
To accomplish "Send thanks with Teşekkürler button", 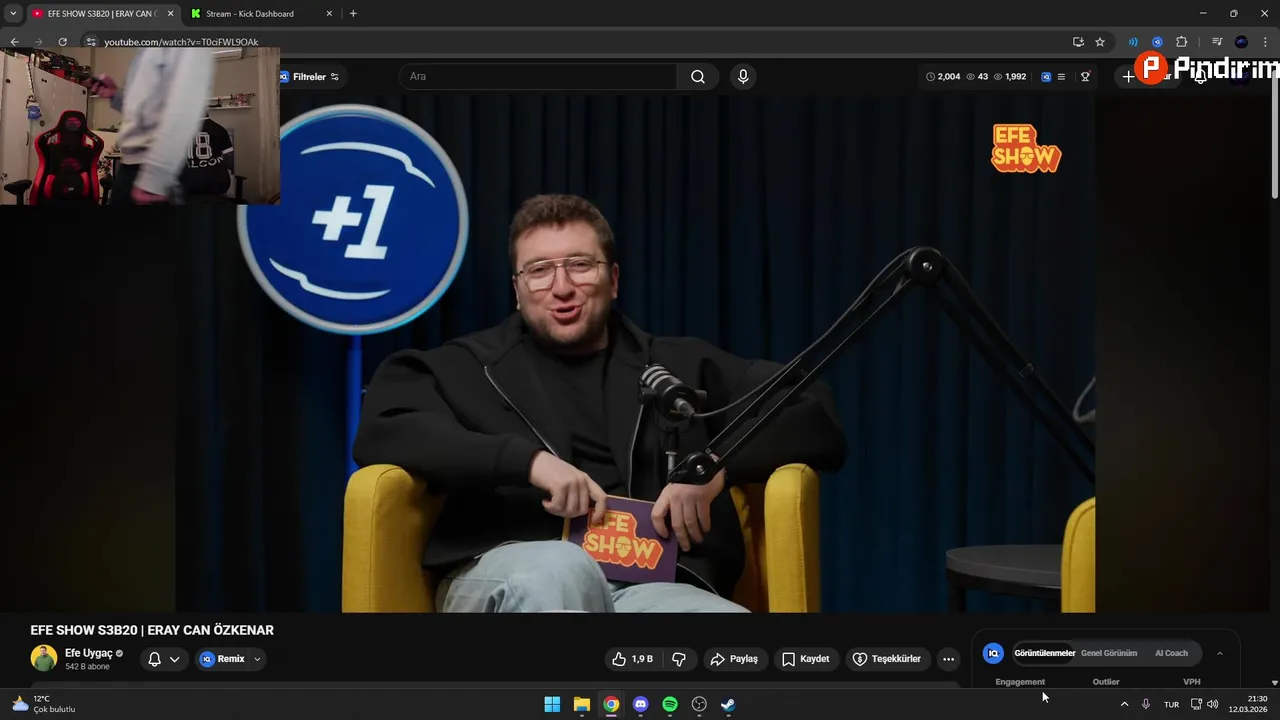I will pyautogui.click(x=887, y=659).
